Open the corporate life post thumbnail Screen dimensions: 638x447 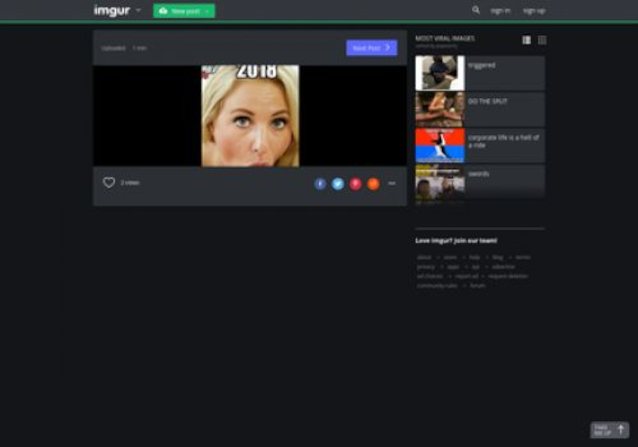coord(440,145)
